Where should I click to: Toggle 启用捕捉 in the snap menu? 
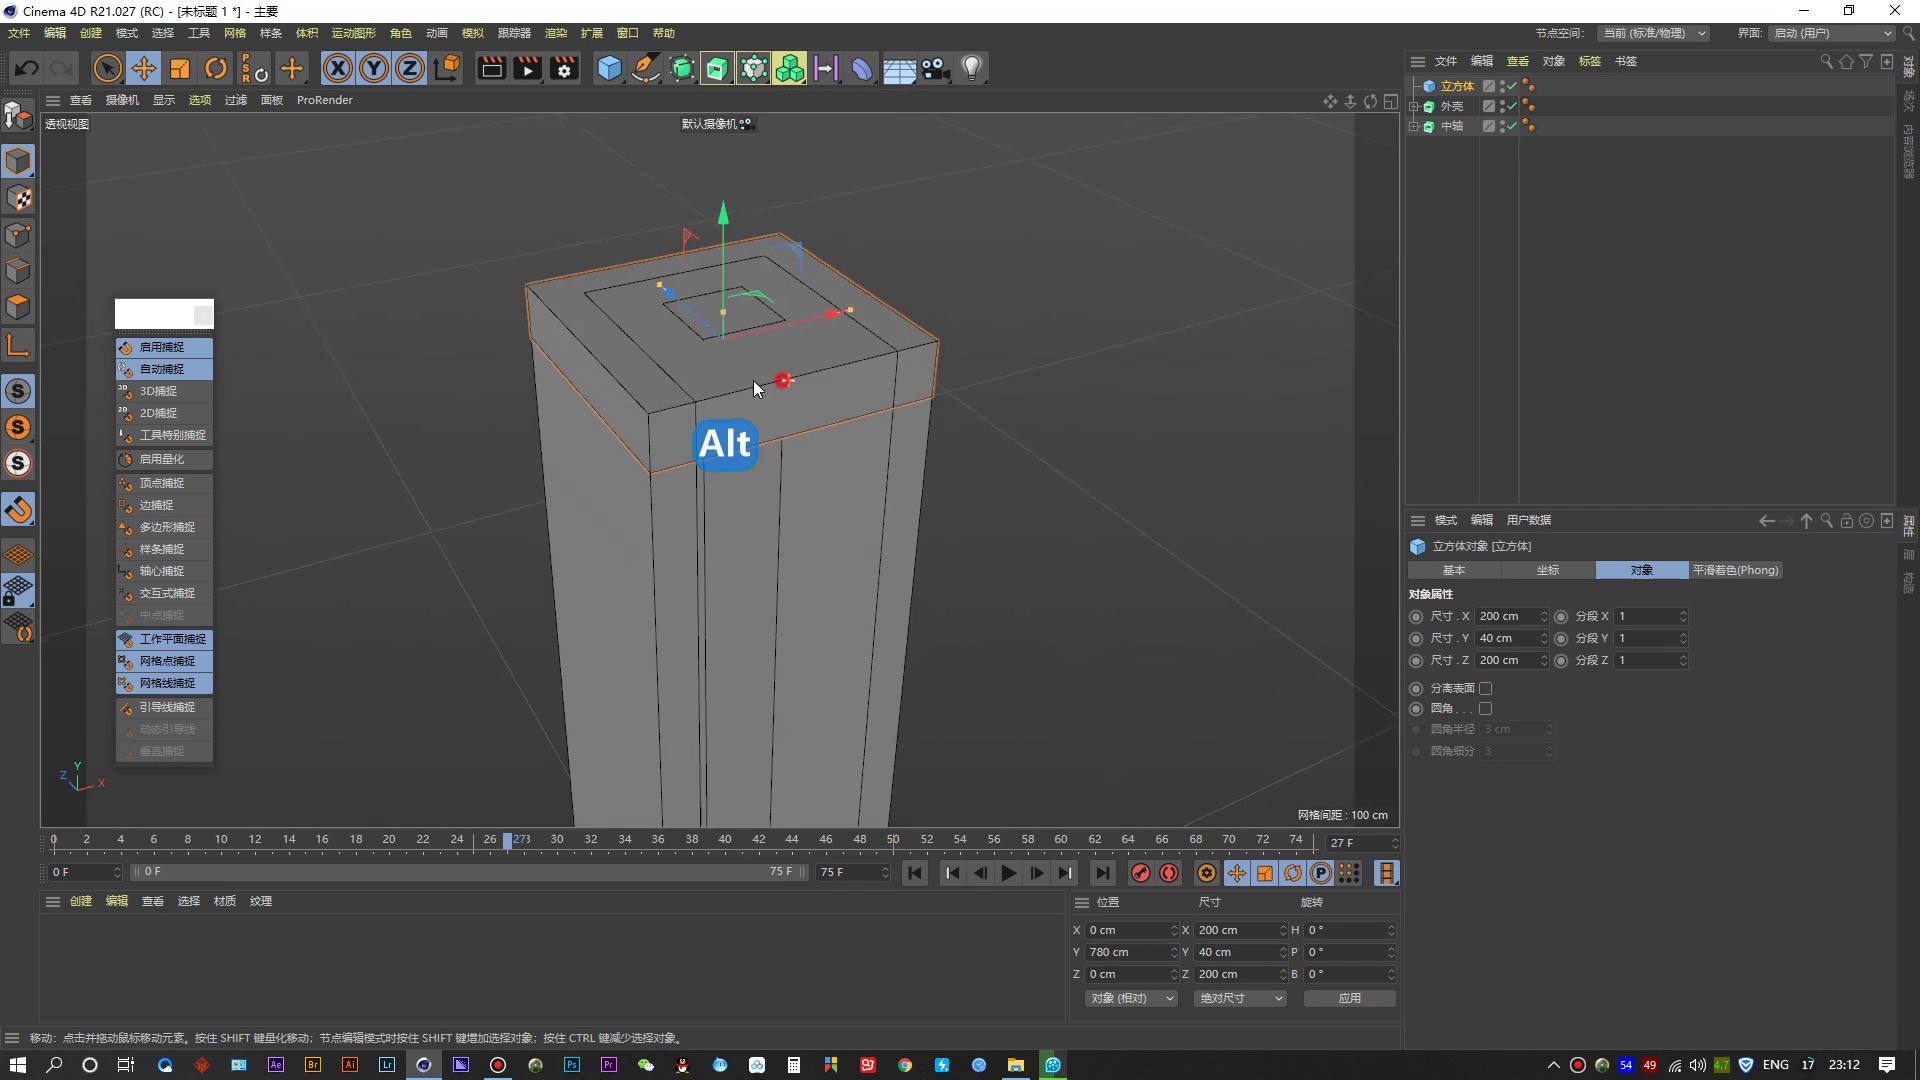click(x=164, y=347)
